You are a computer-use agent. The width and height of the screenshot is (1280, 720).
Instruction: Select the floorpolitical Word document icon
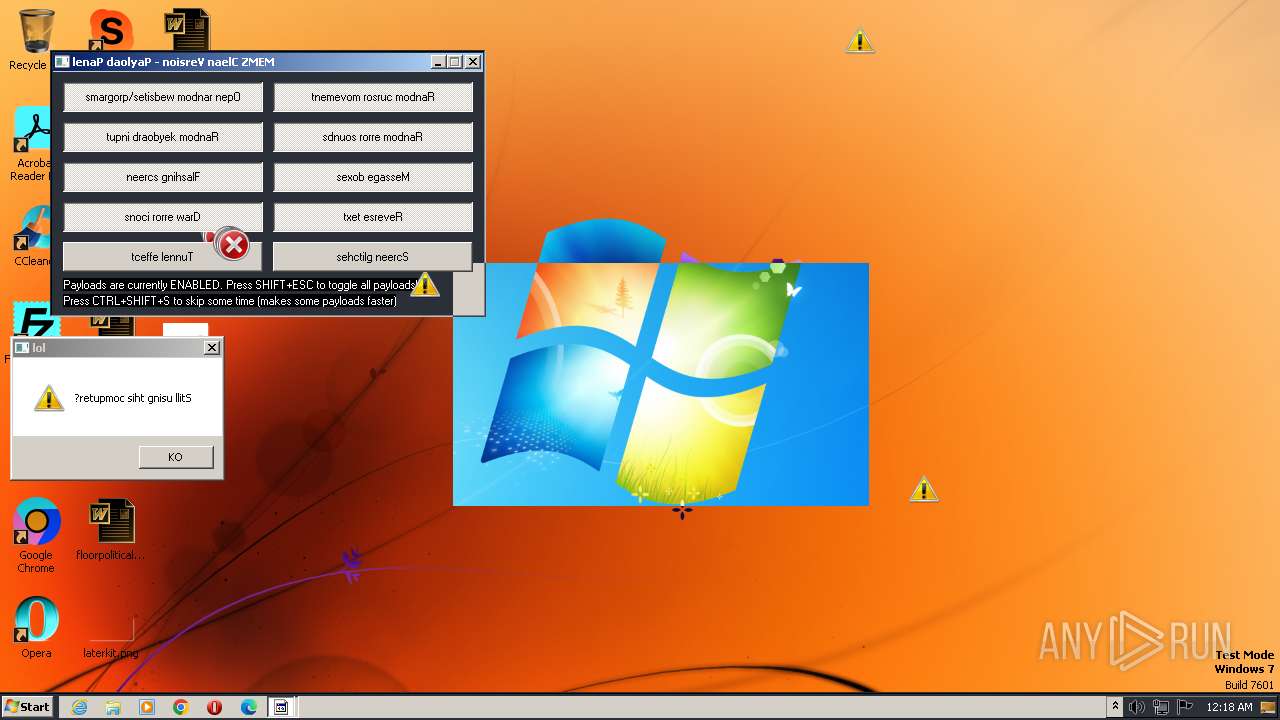pos(111,531)
